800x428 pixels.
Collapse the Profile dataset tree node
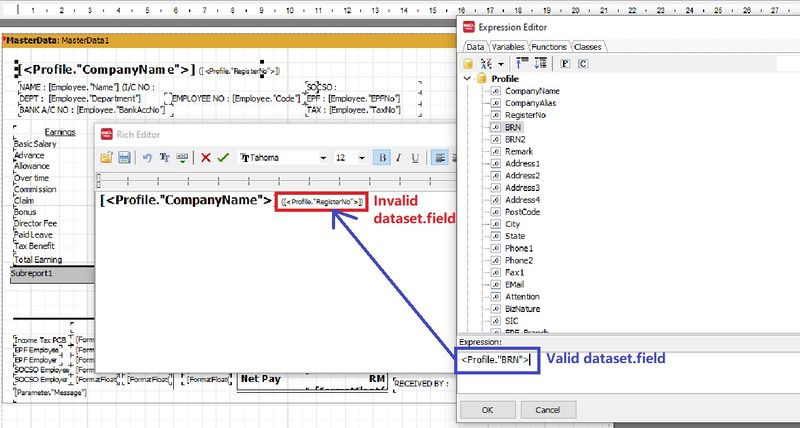click(x=467, y=79)
